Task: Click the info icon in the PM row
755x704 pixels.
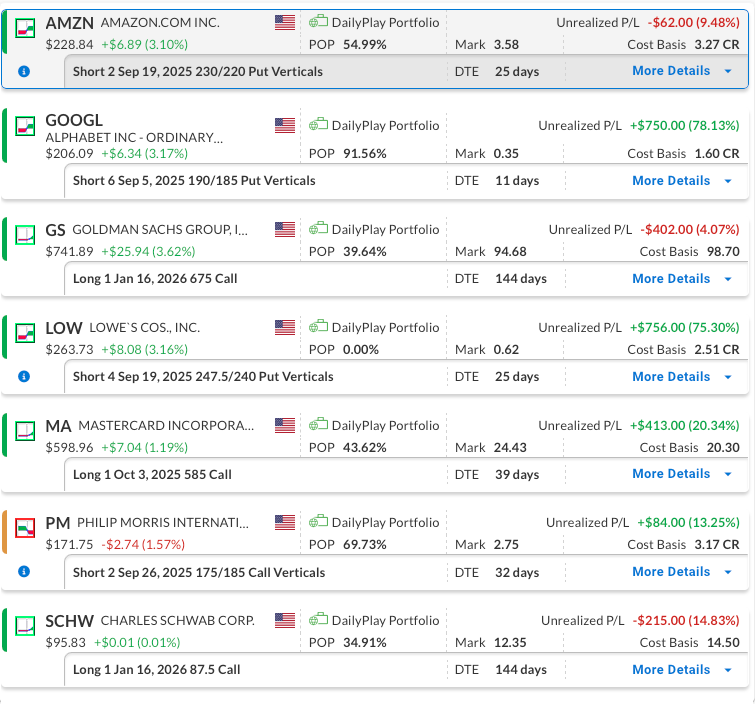Action: pyautogui.click(x=24, y=572)
